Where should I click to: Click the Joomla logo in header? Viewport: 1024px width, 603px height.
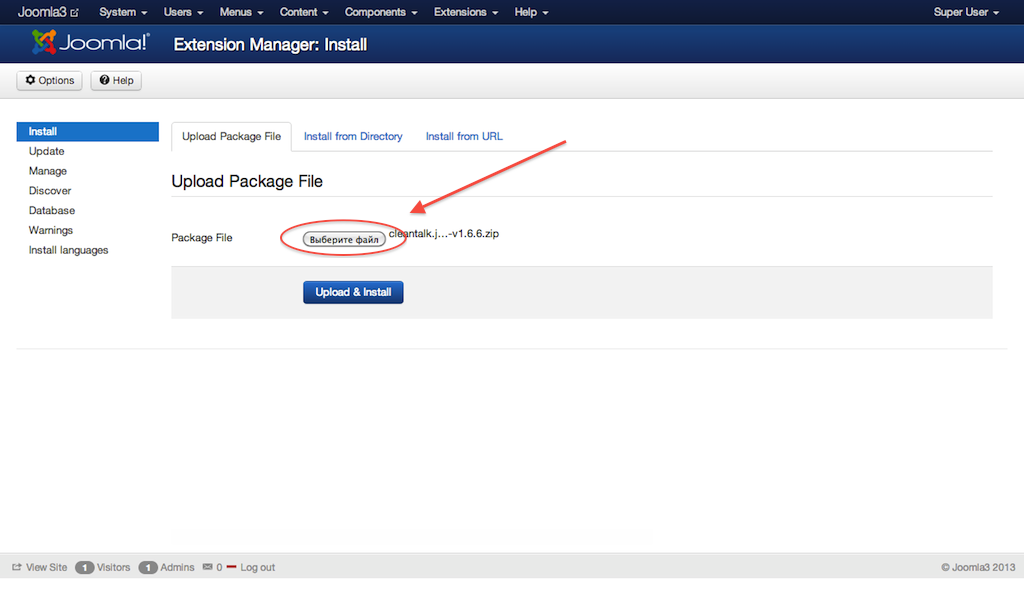tap(91, 43)
